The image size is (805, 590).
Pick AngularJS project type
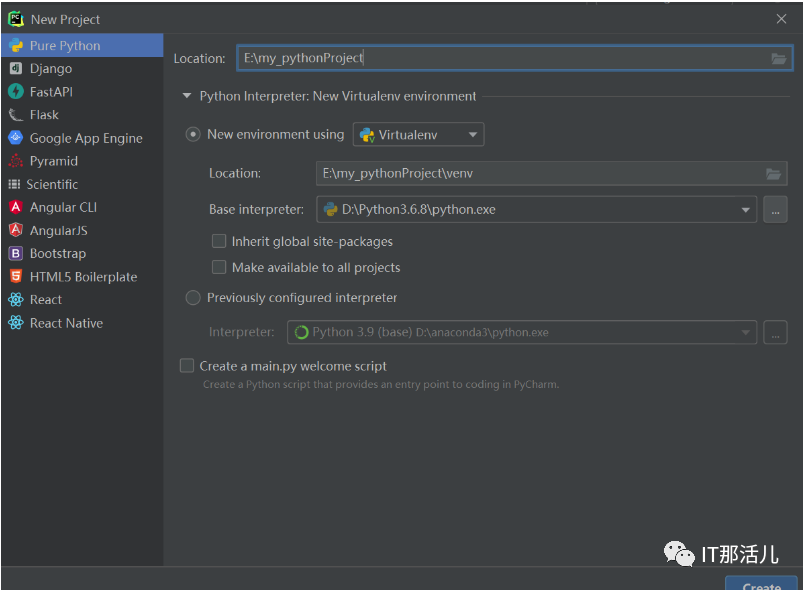point(82,230)
